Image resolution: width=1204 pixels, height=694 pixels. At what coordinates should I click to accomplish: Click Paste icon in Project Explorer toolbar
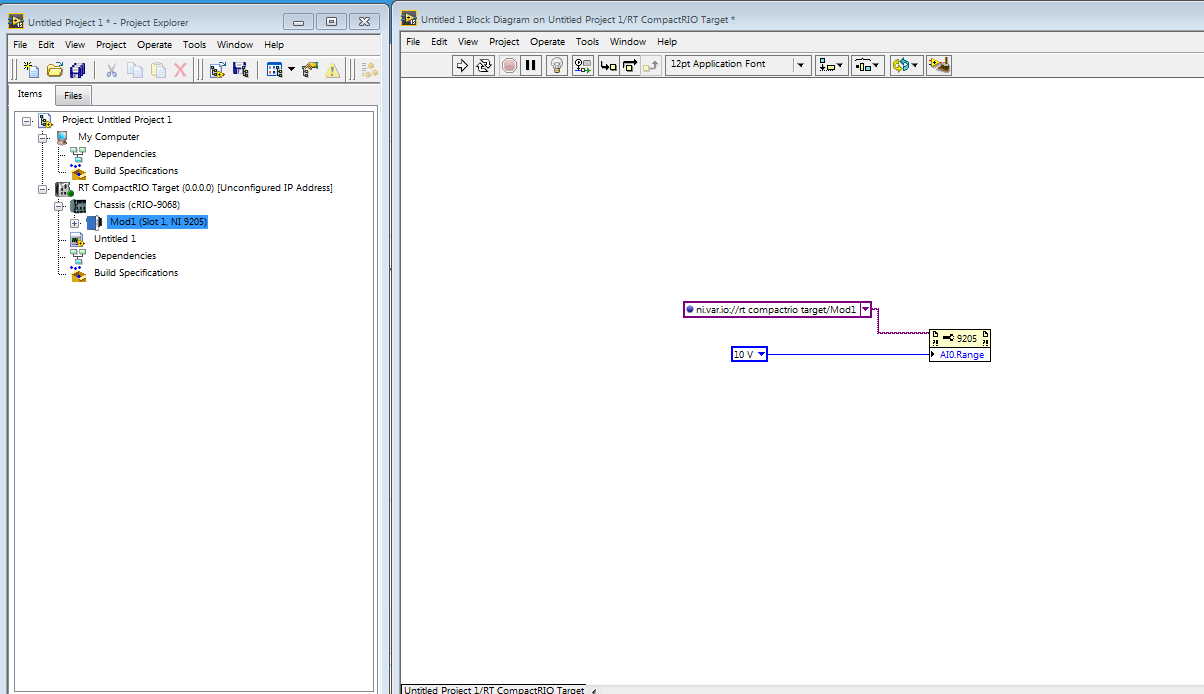coord(158,70)
